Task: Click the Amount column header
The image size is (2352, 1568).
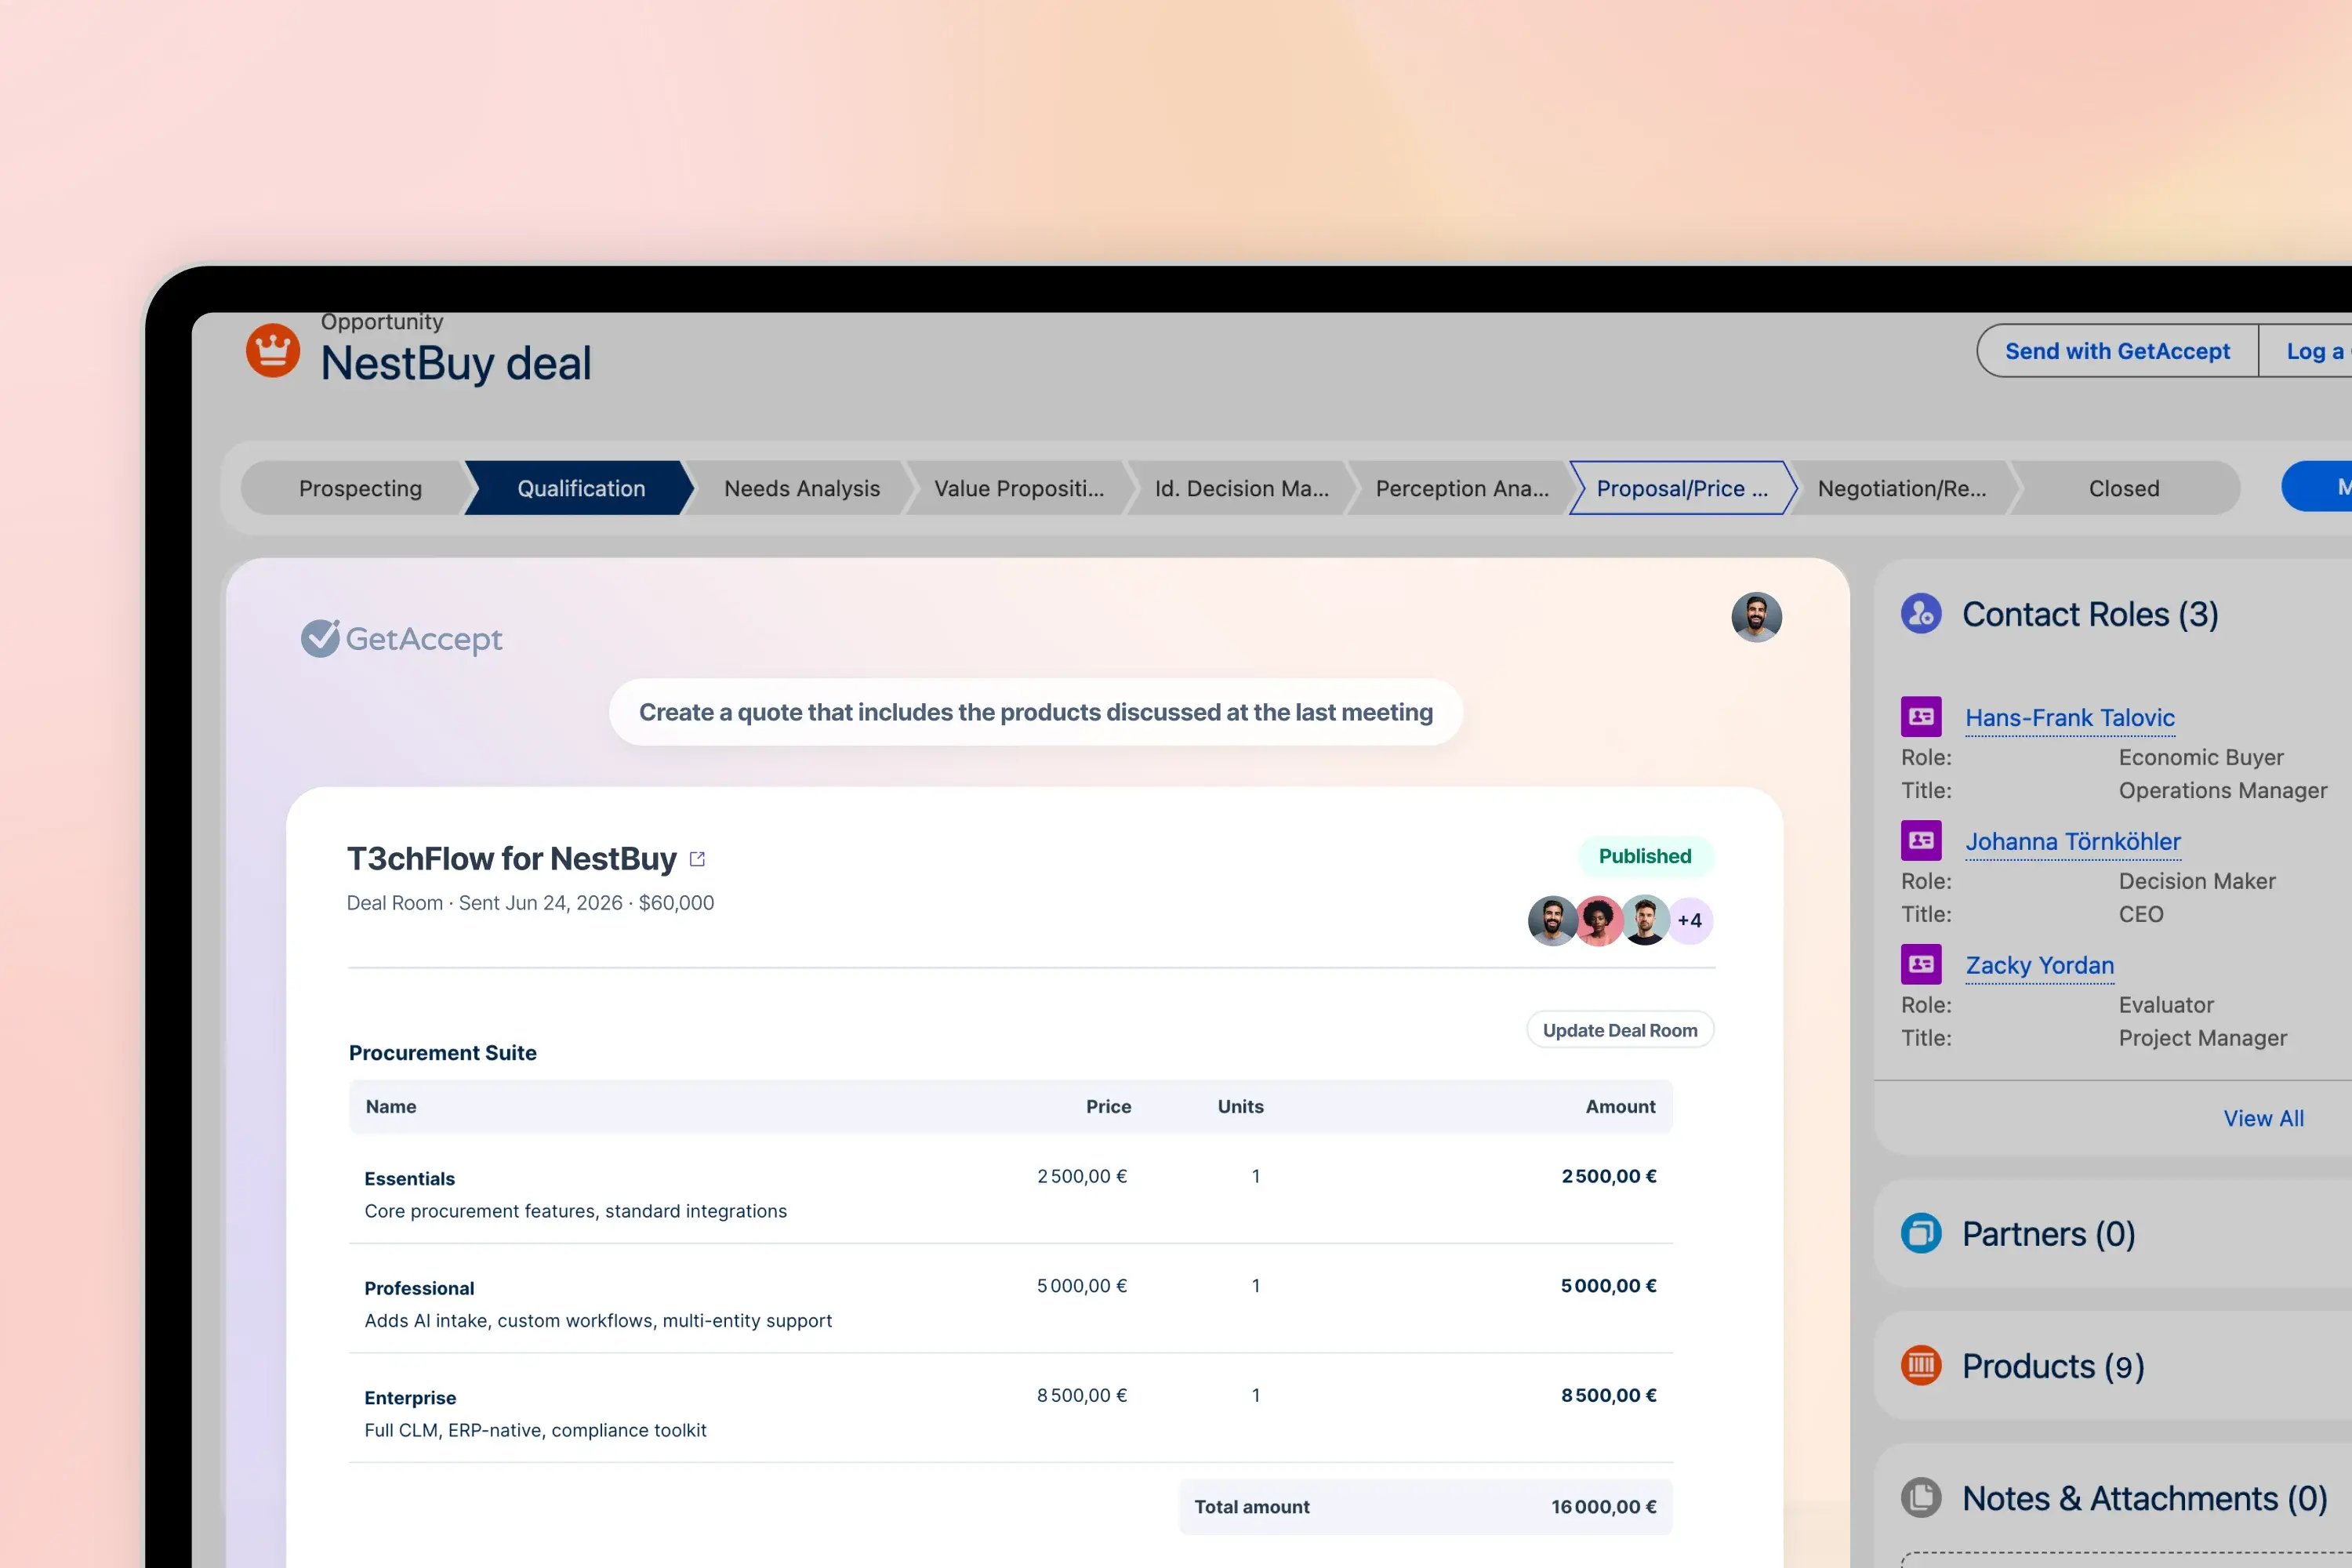Action: coord(1621,1107)
